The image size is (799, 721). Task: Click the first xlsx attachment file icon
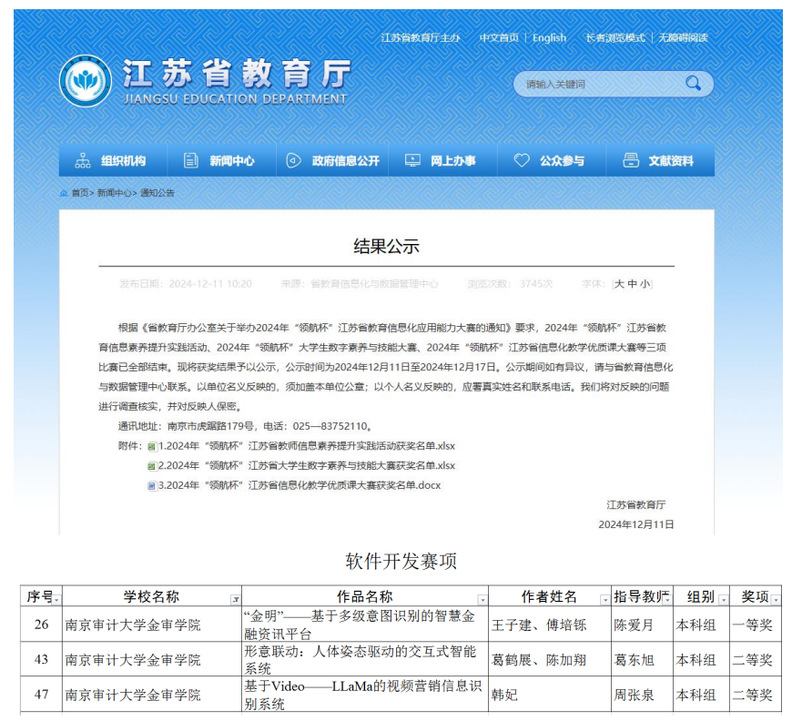coord(152,447)
